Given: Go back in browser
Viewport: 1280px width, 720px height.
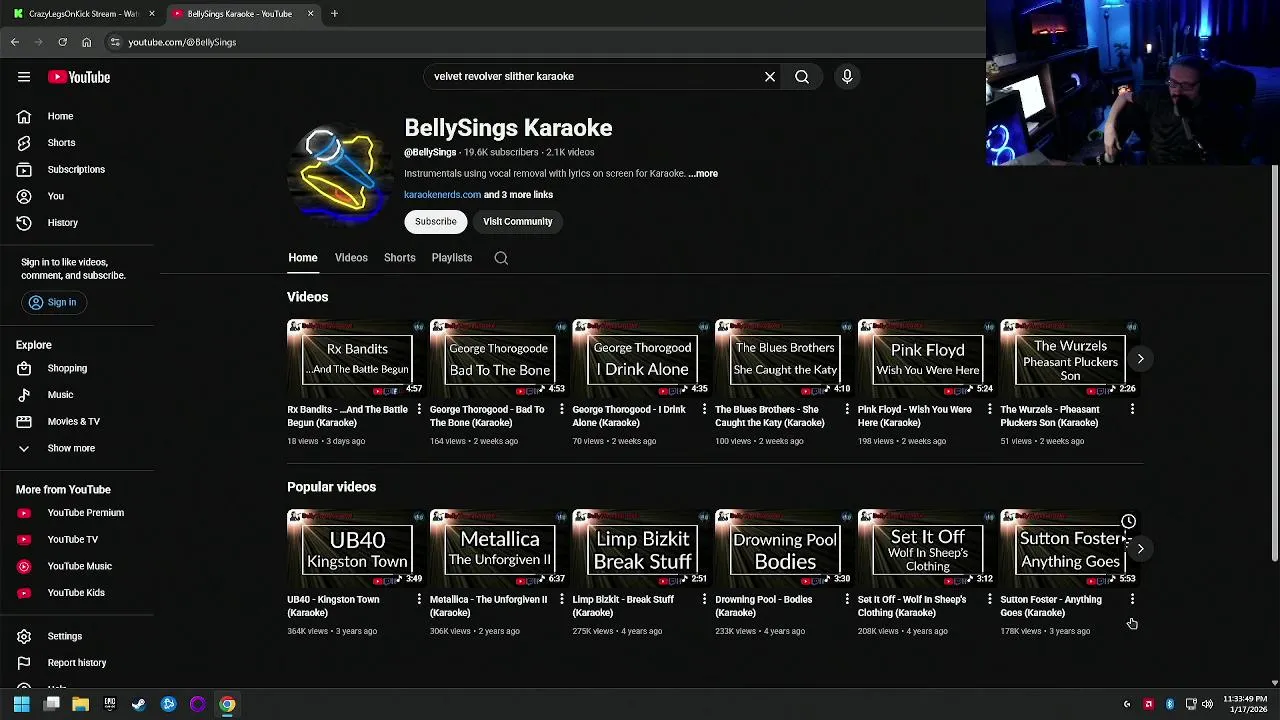Looking at the screenshot, I should 15,42.
